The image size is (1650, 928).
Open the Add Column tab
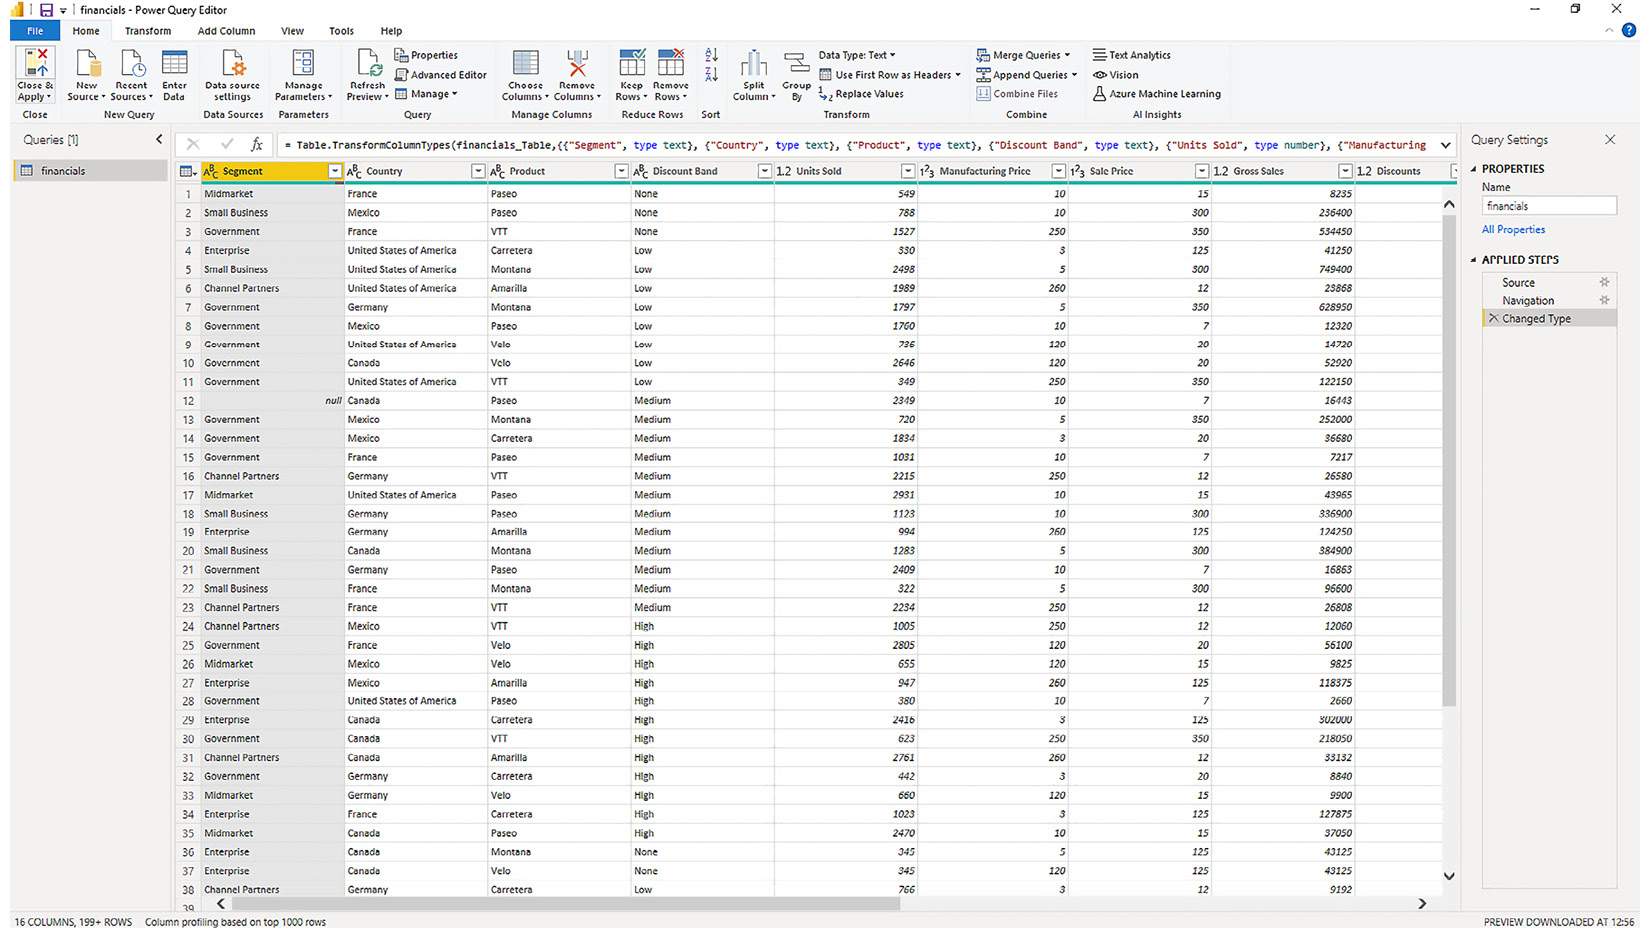click(226, 31)
